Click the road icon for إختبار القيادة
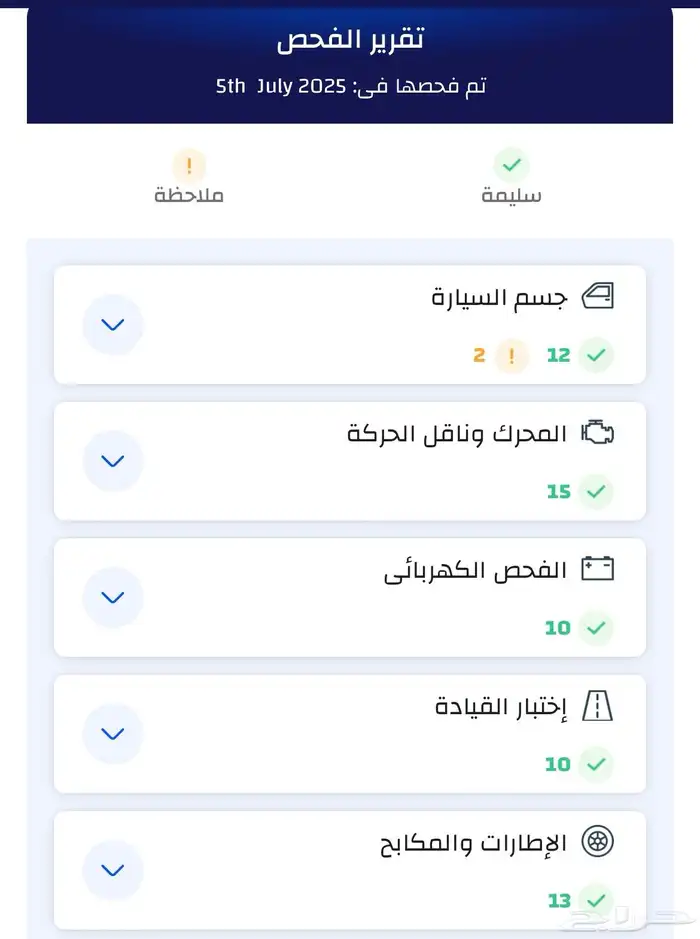This screenshot has width=700, height=939. tap(597, 706)
